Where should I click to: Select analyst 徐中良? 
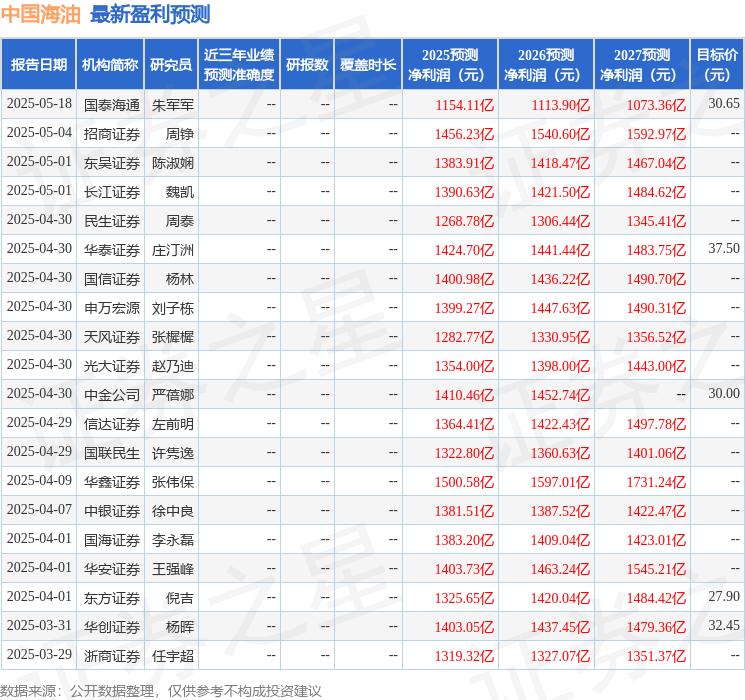(x=173, y=511)
